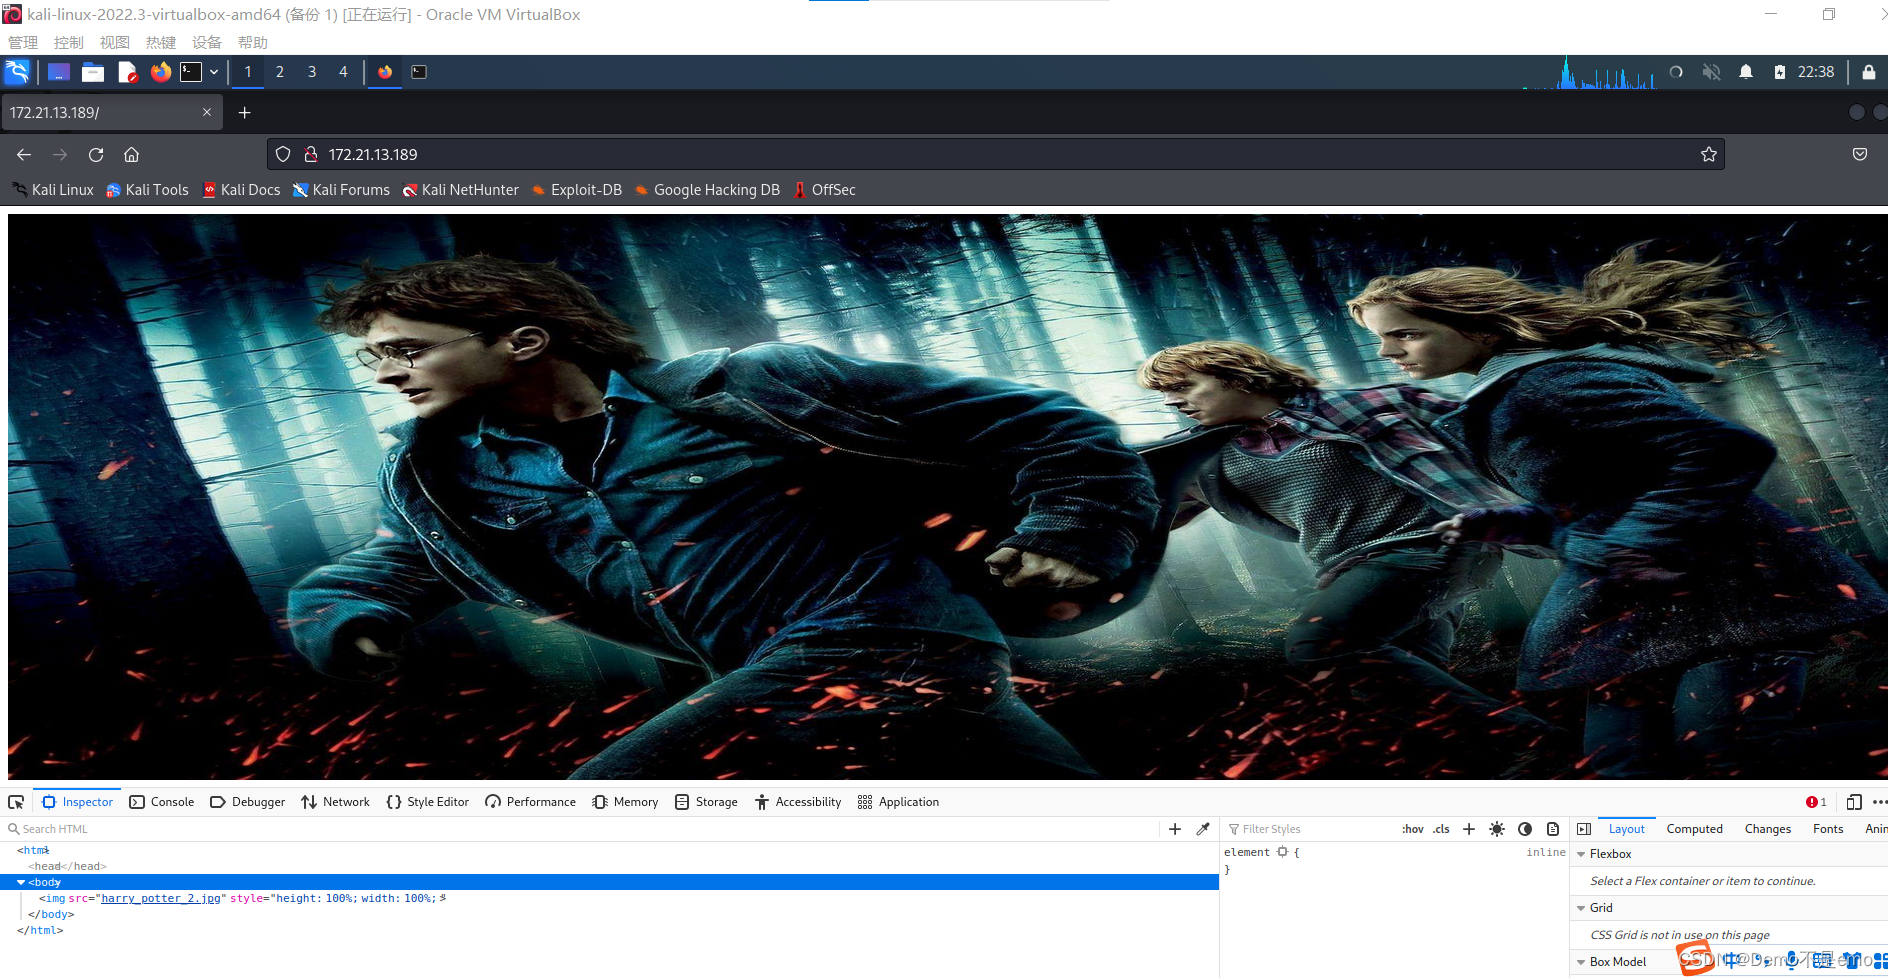The image size is (1888, 978).
Task: Switch to the Application tab
Action: pos(898,802)
